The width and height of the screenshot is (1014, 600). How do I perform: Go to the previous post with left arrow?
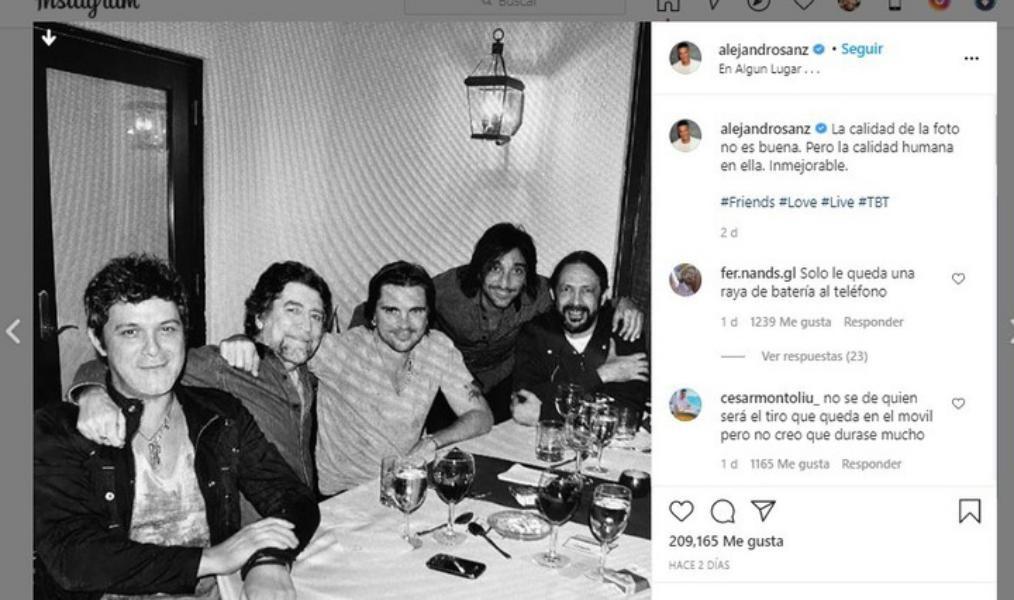click(13, 332)
